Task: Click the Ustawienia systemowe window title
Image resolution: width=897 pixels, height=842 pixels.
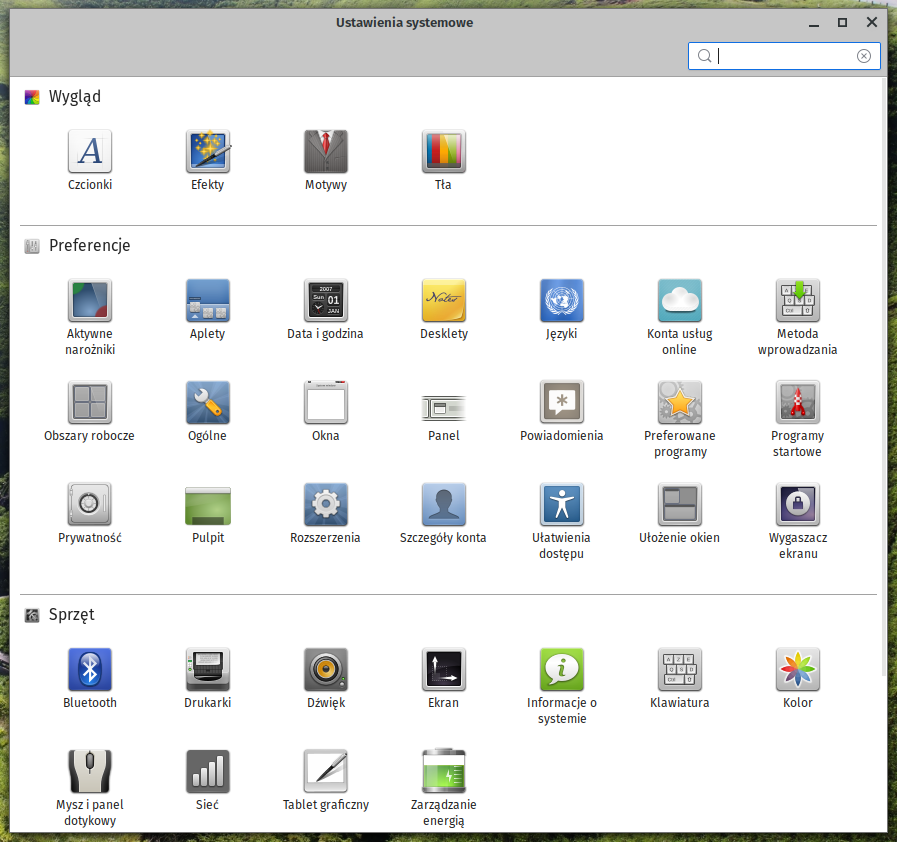Action: tap(404, 22)
